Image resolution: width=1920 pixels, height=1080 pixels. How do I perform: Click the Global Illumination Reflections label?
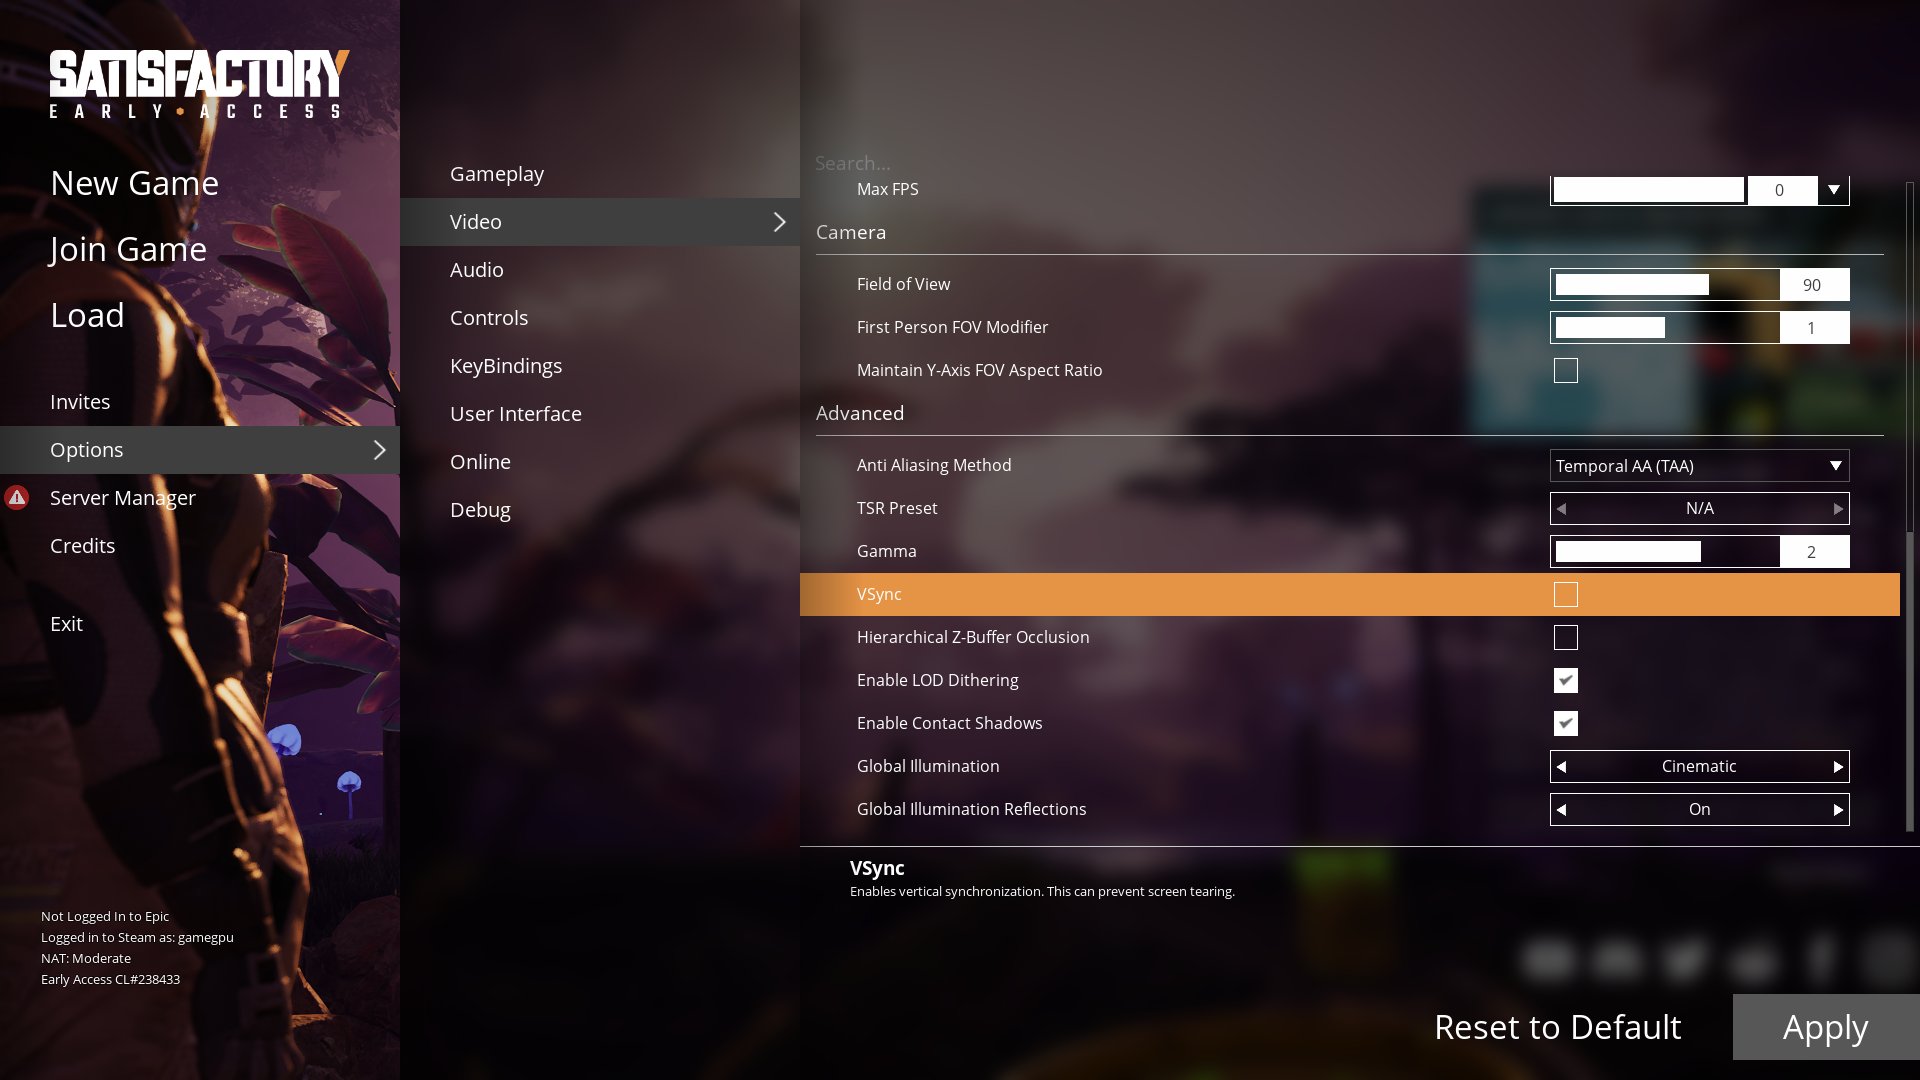[971, 810]
